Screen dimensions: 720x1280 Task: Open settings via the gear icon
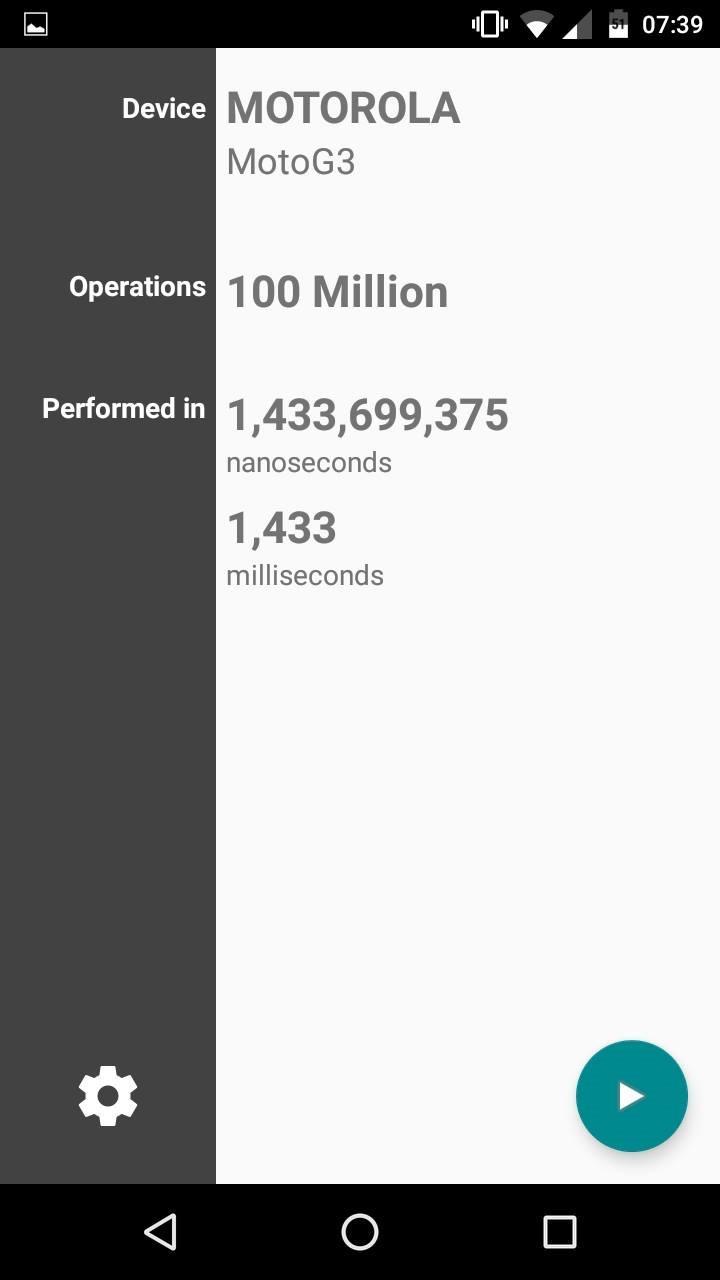tap(108, 1096)
